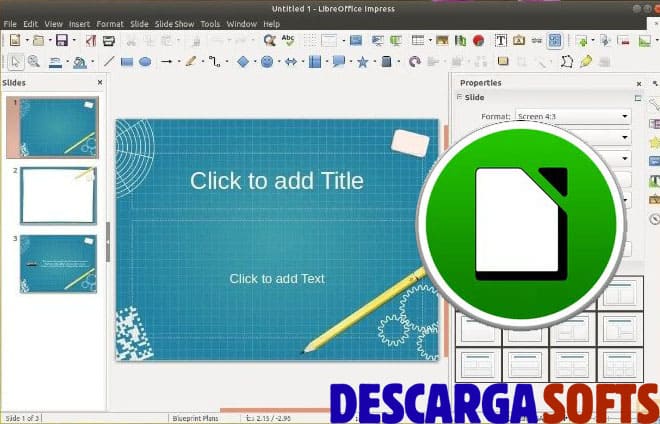Select slide 2 thumbnail in Slides panel
This screenshot has width=660, height=424.
59,195
